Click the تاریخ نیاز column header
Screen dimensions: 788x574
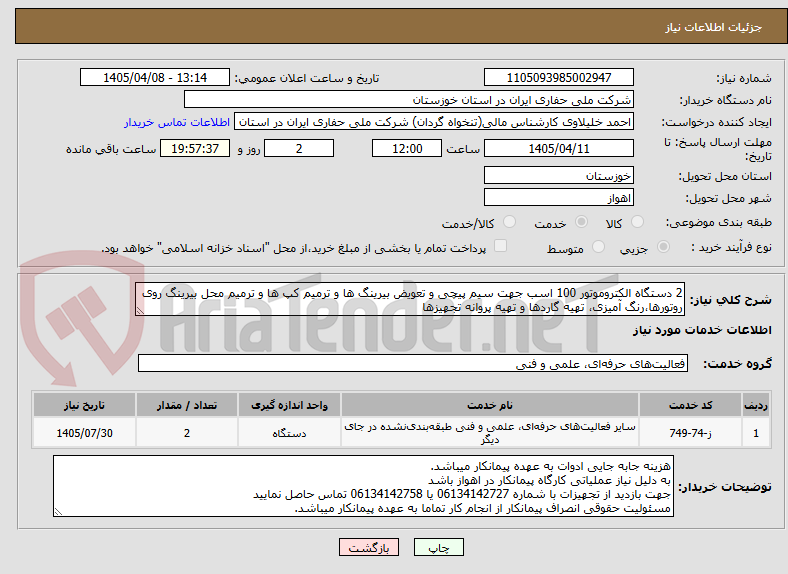tap(84, 405)
